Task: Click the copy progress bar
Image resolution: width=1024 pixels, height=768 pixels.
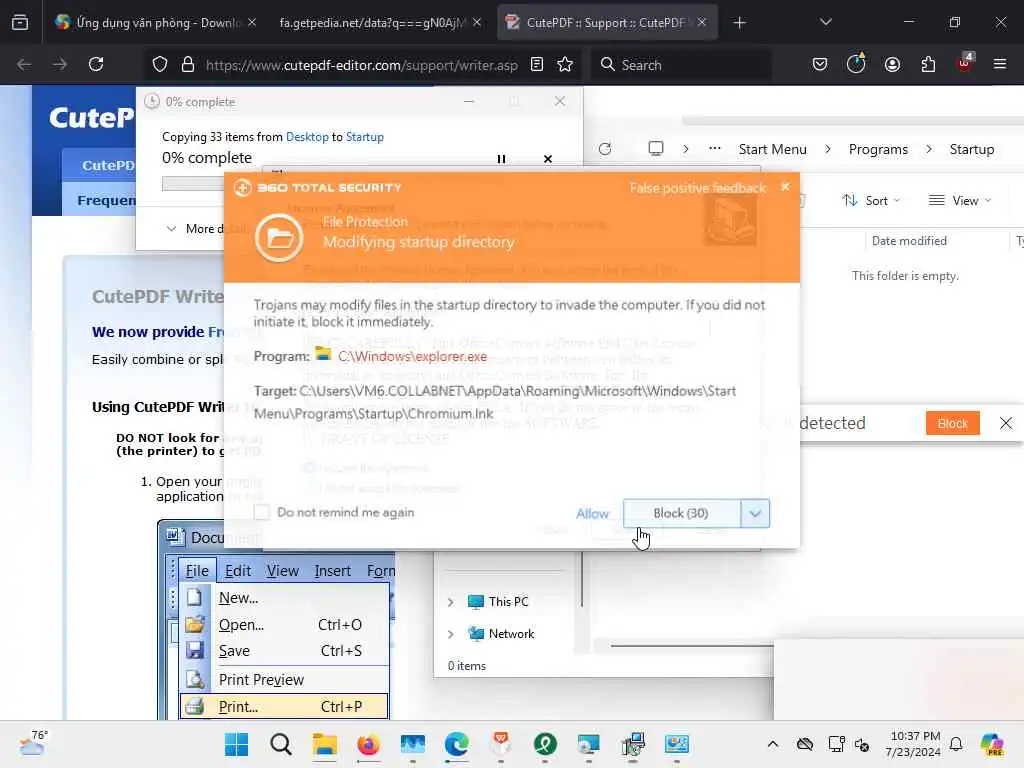Action: [x=193, y=184]
